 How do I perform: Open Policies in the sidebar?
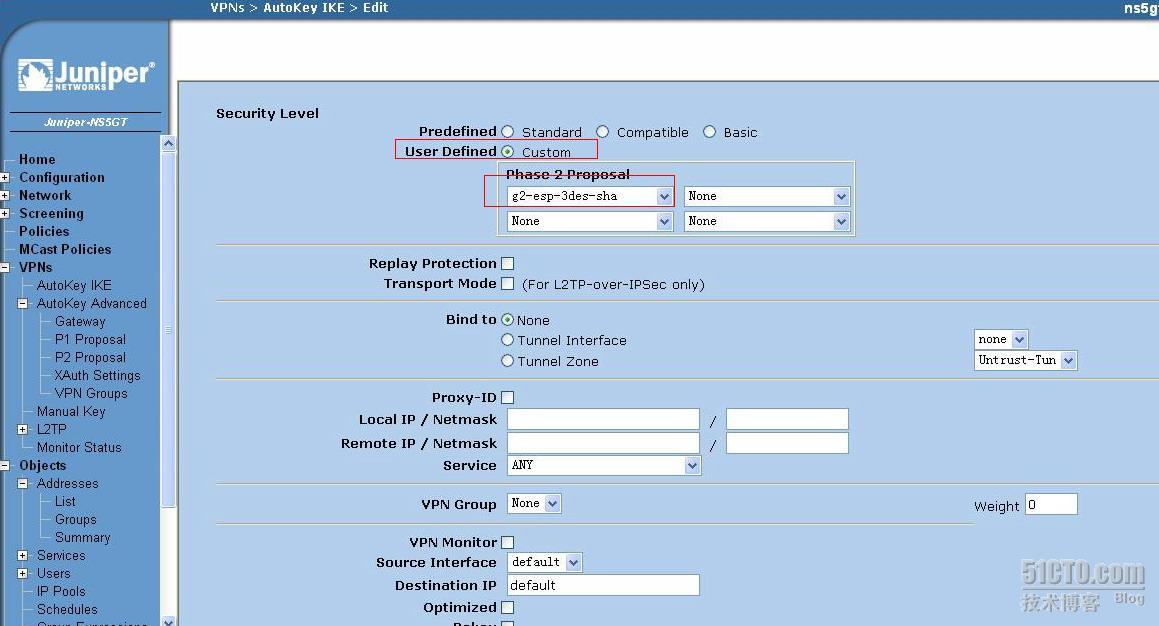pyautogui.click(x=44, y=231)
